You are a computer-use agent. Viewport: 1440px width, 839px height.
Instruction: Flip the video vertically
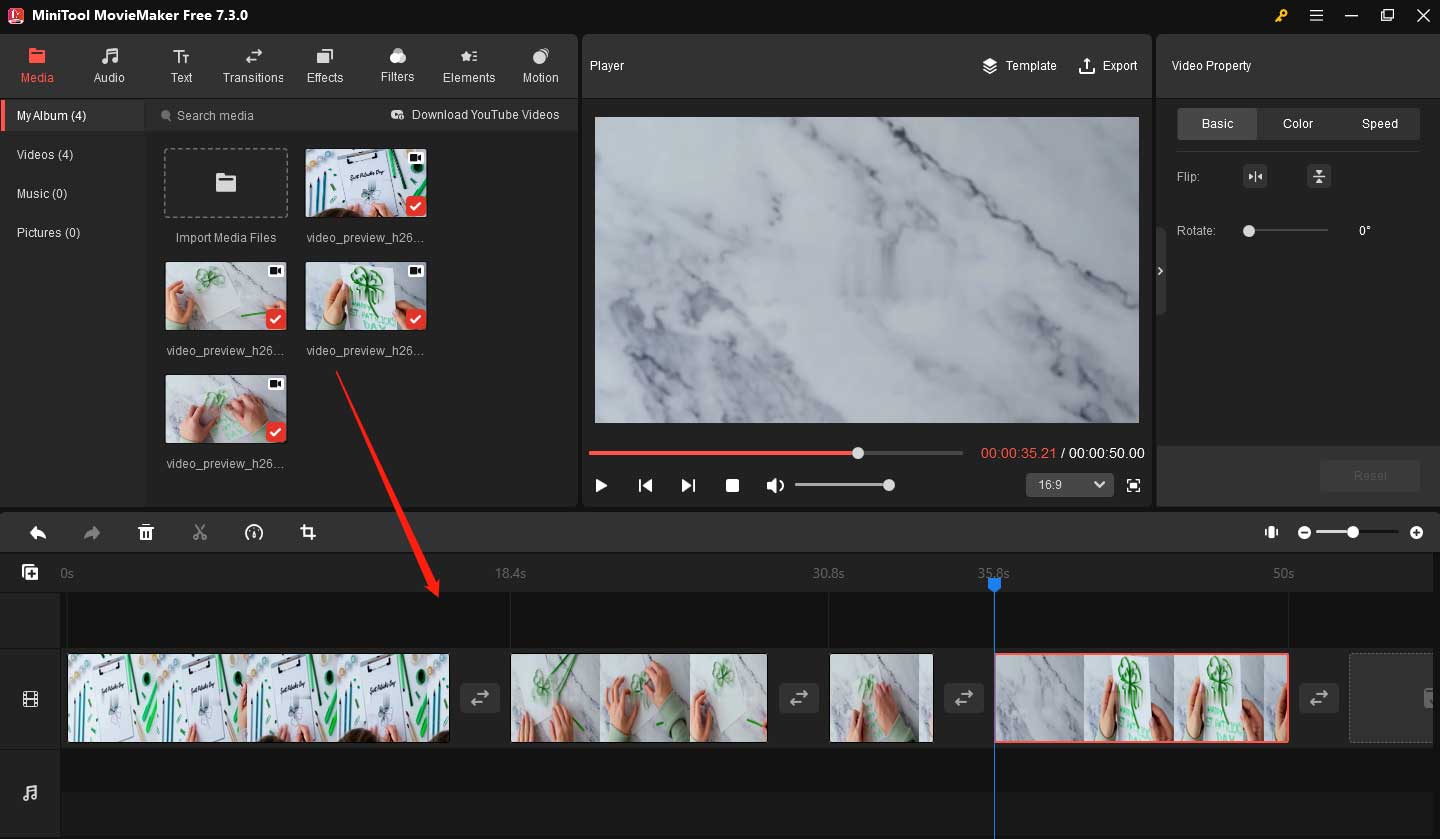tap(1319, 177)
